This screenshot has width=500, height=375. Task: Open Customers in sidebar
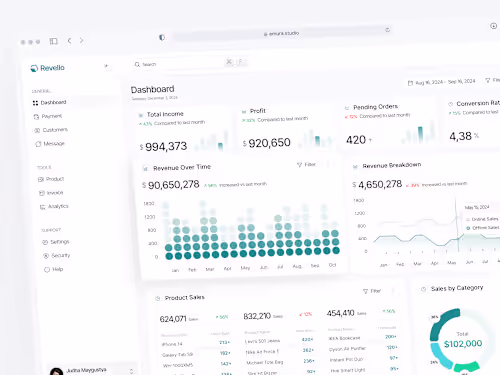51,130
